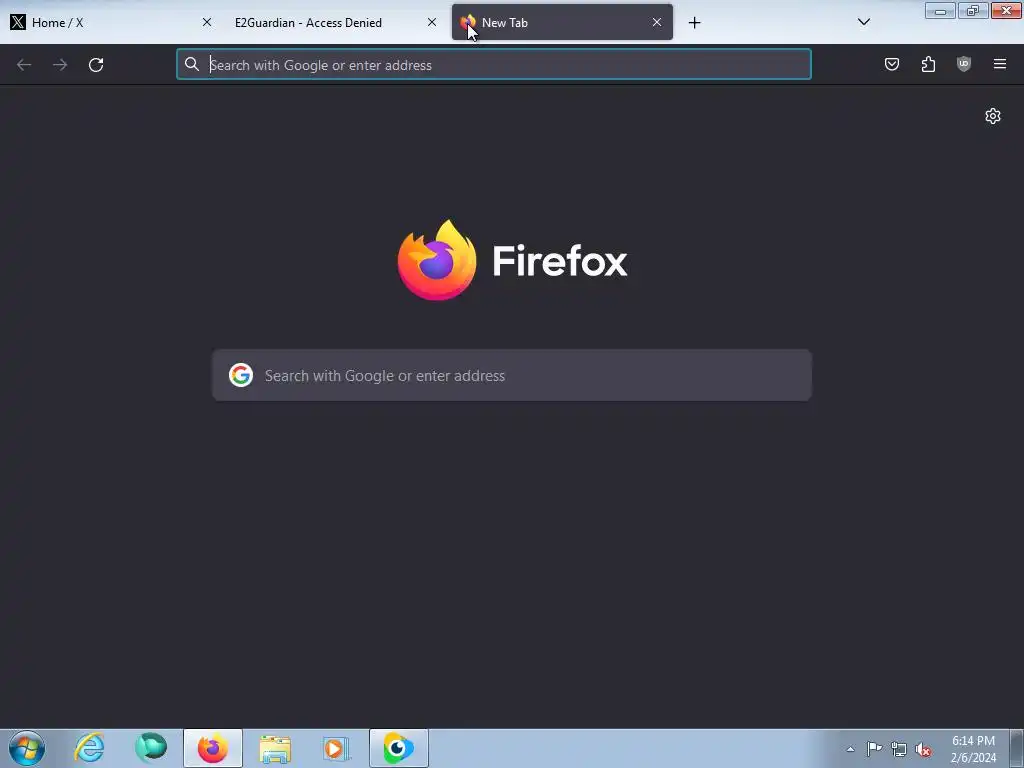Restore down the Firefox window

(973, 10)
